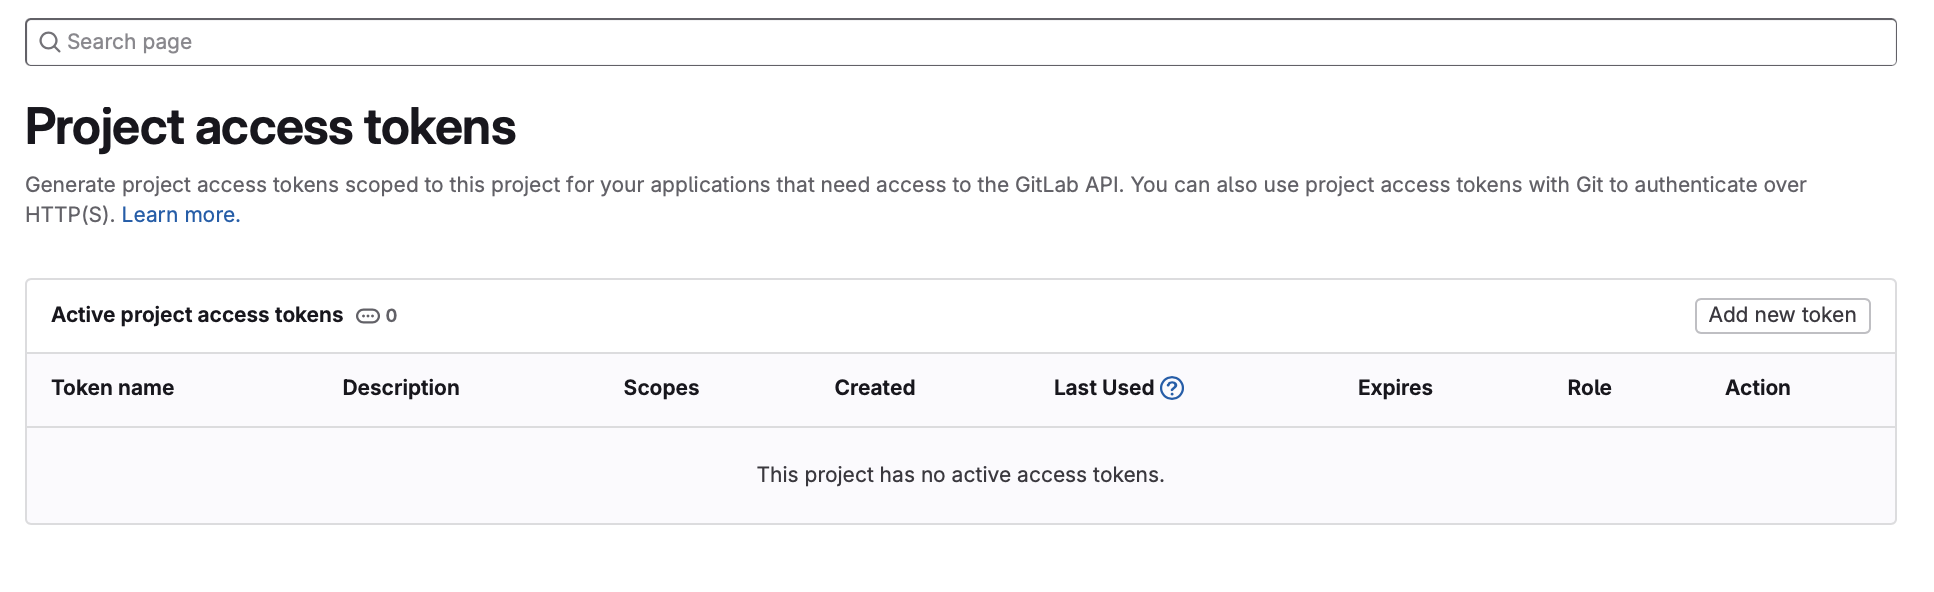Viewport: 1934px width, 592px height.
Task: Select the Token name column header
Action: 113,388
